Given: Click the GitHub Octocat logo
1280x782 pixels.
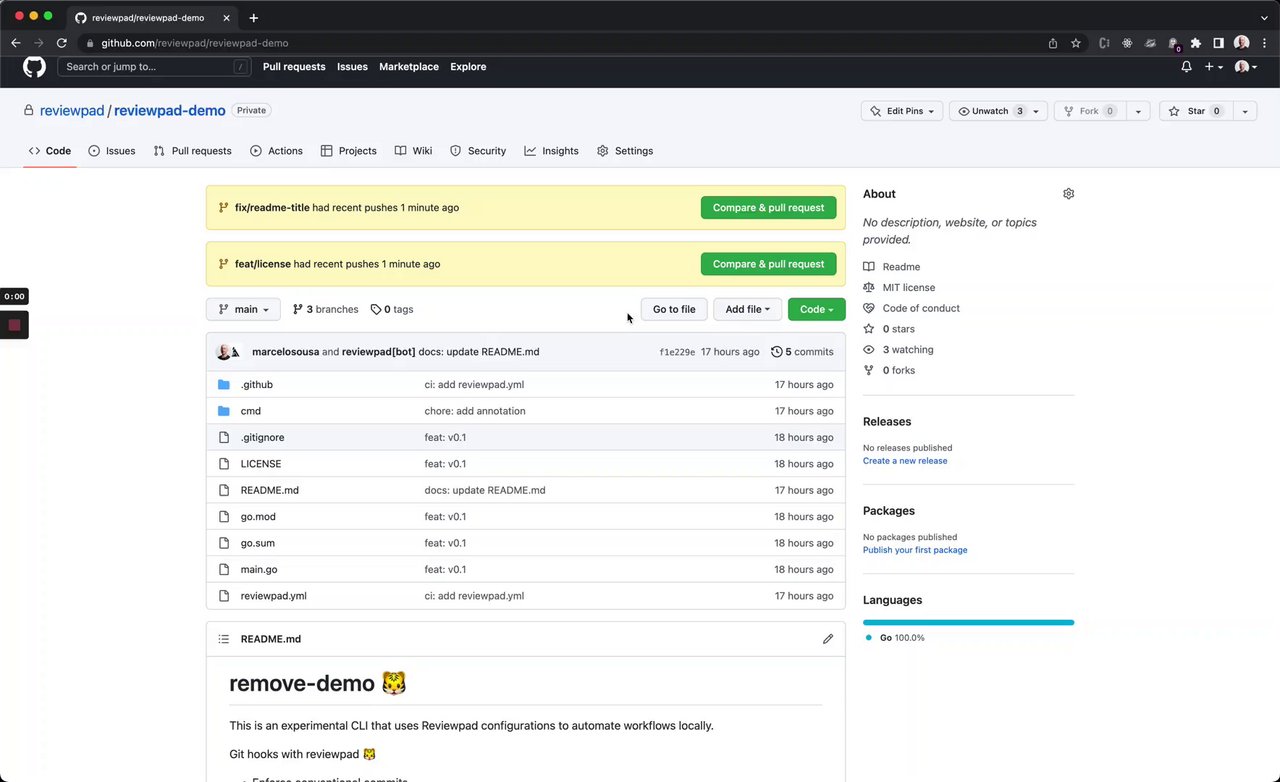Looking at the screenshot, I should click(34, 67).
